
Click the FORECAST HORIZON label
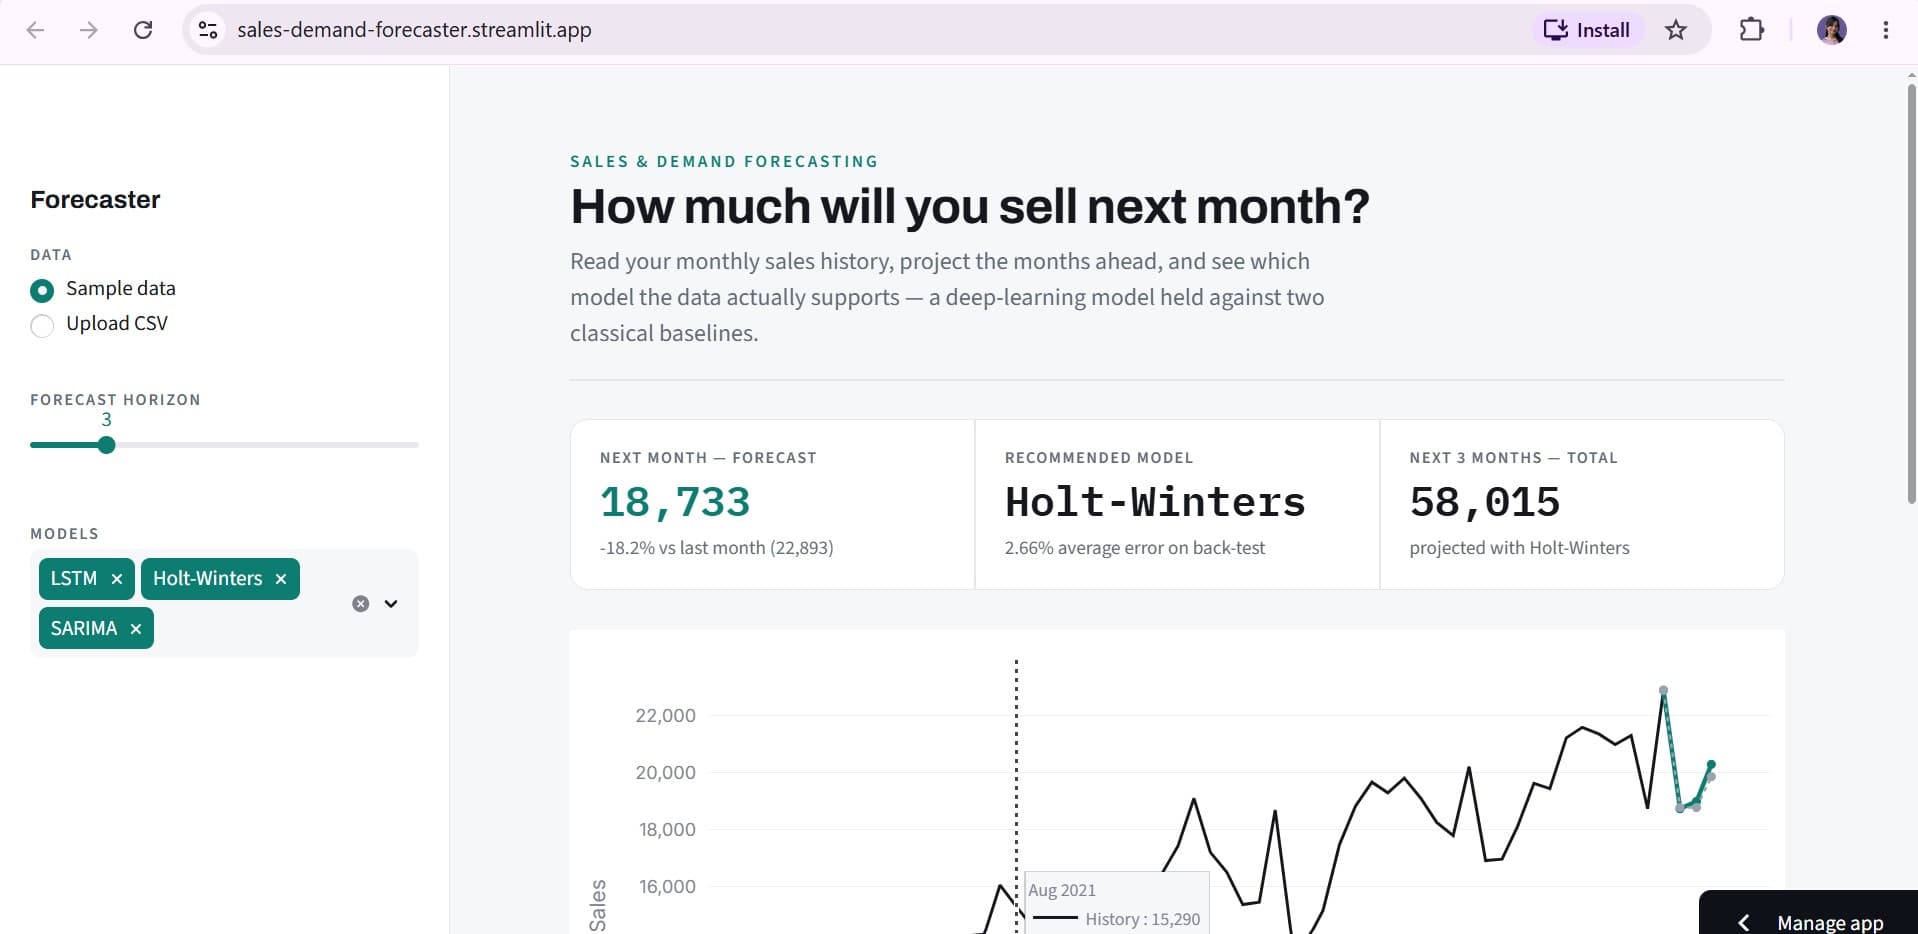115,400
